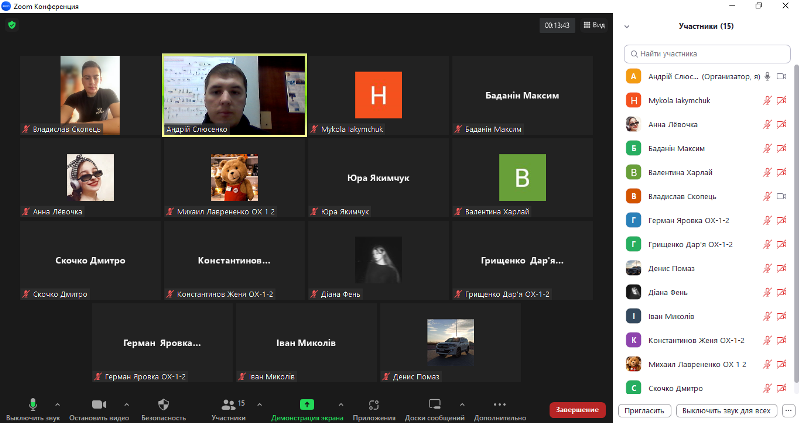Click Денис Помаз's muted mic icon in list
The width and height of the screenshot is (800, 423).
tap(767, 268)
